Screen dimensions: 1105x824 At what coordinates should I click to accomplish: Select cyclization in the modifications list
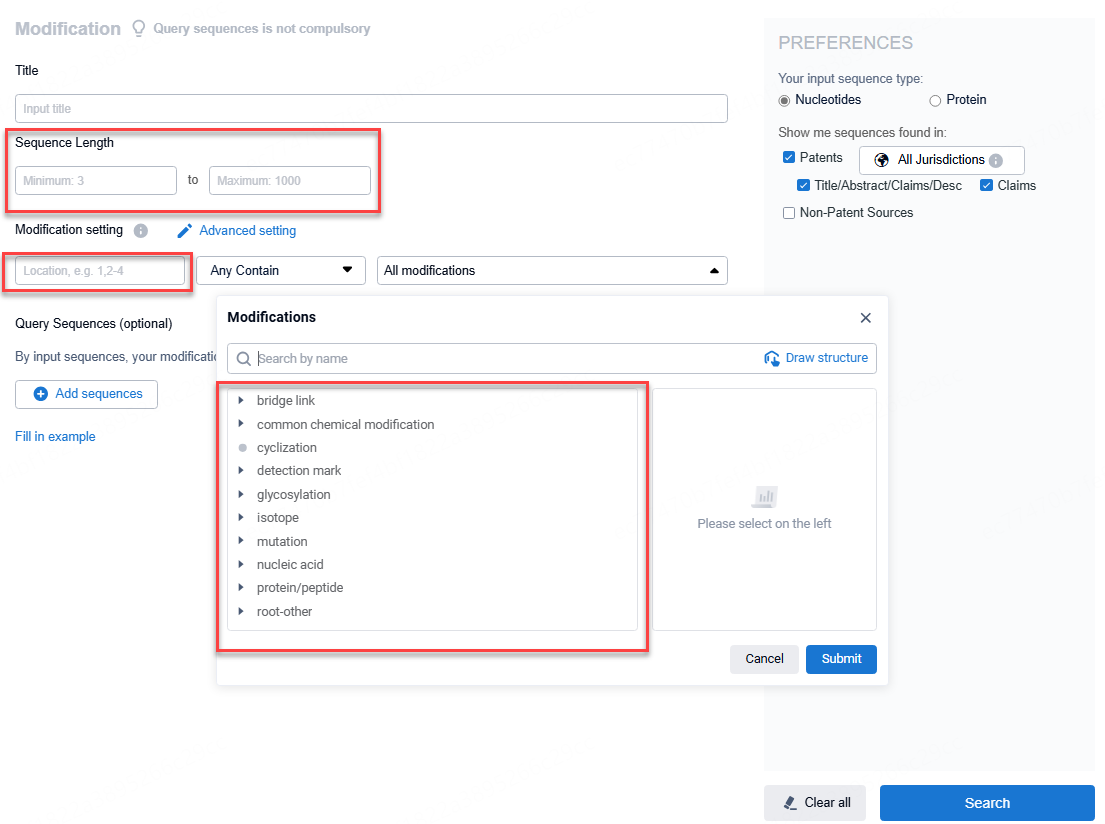(286, 448)
